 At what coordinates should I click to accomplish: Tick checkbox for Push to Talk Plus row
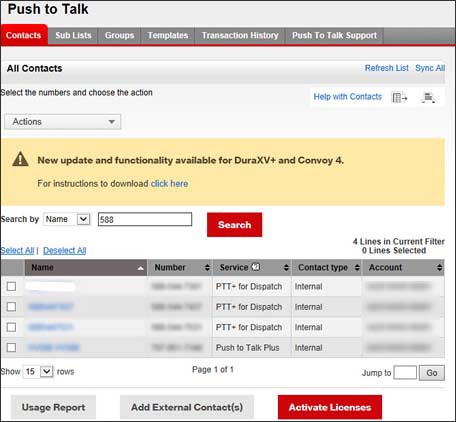11,347
